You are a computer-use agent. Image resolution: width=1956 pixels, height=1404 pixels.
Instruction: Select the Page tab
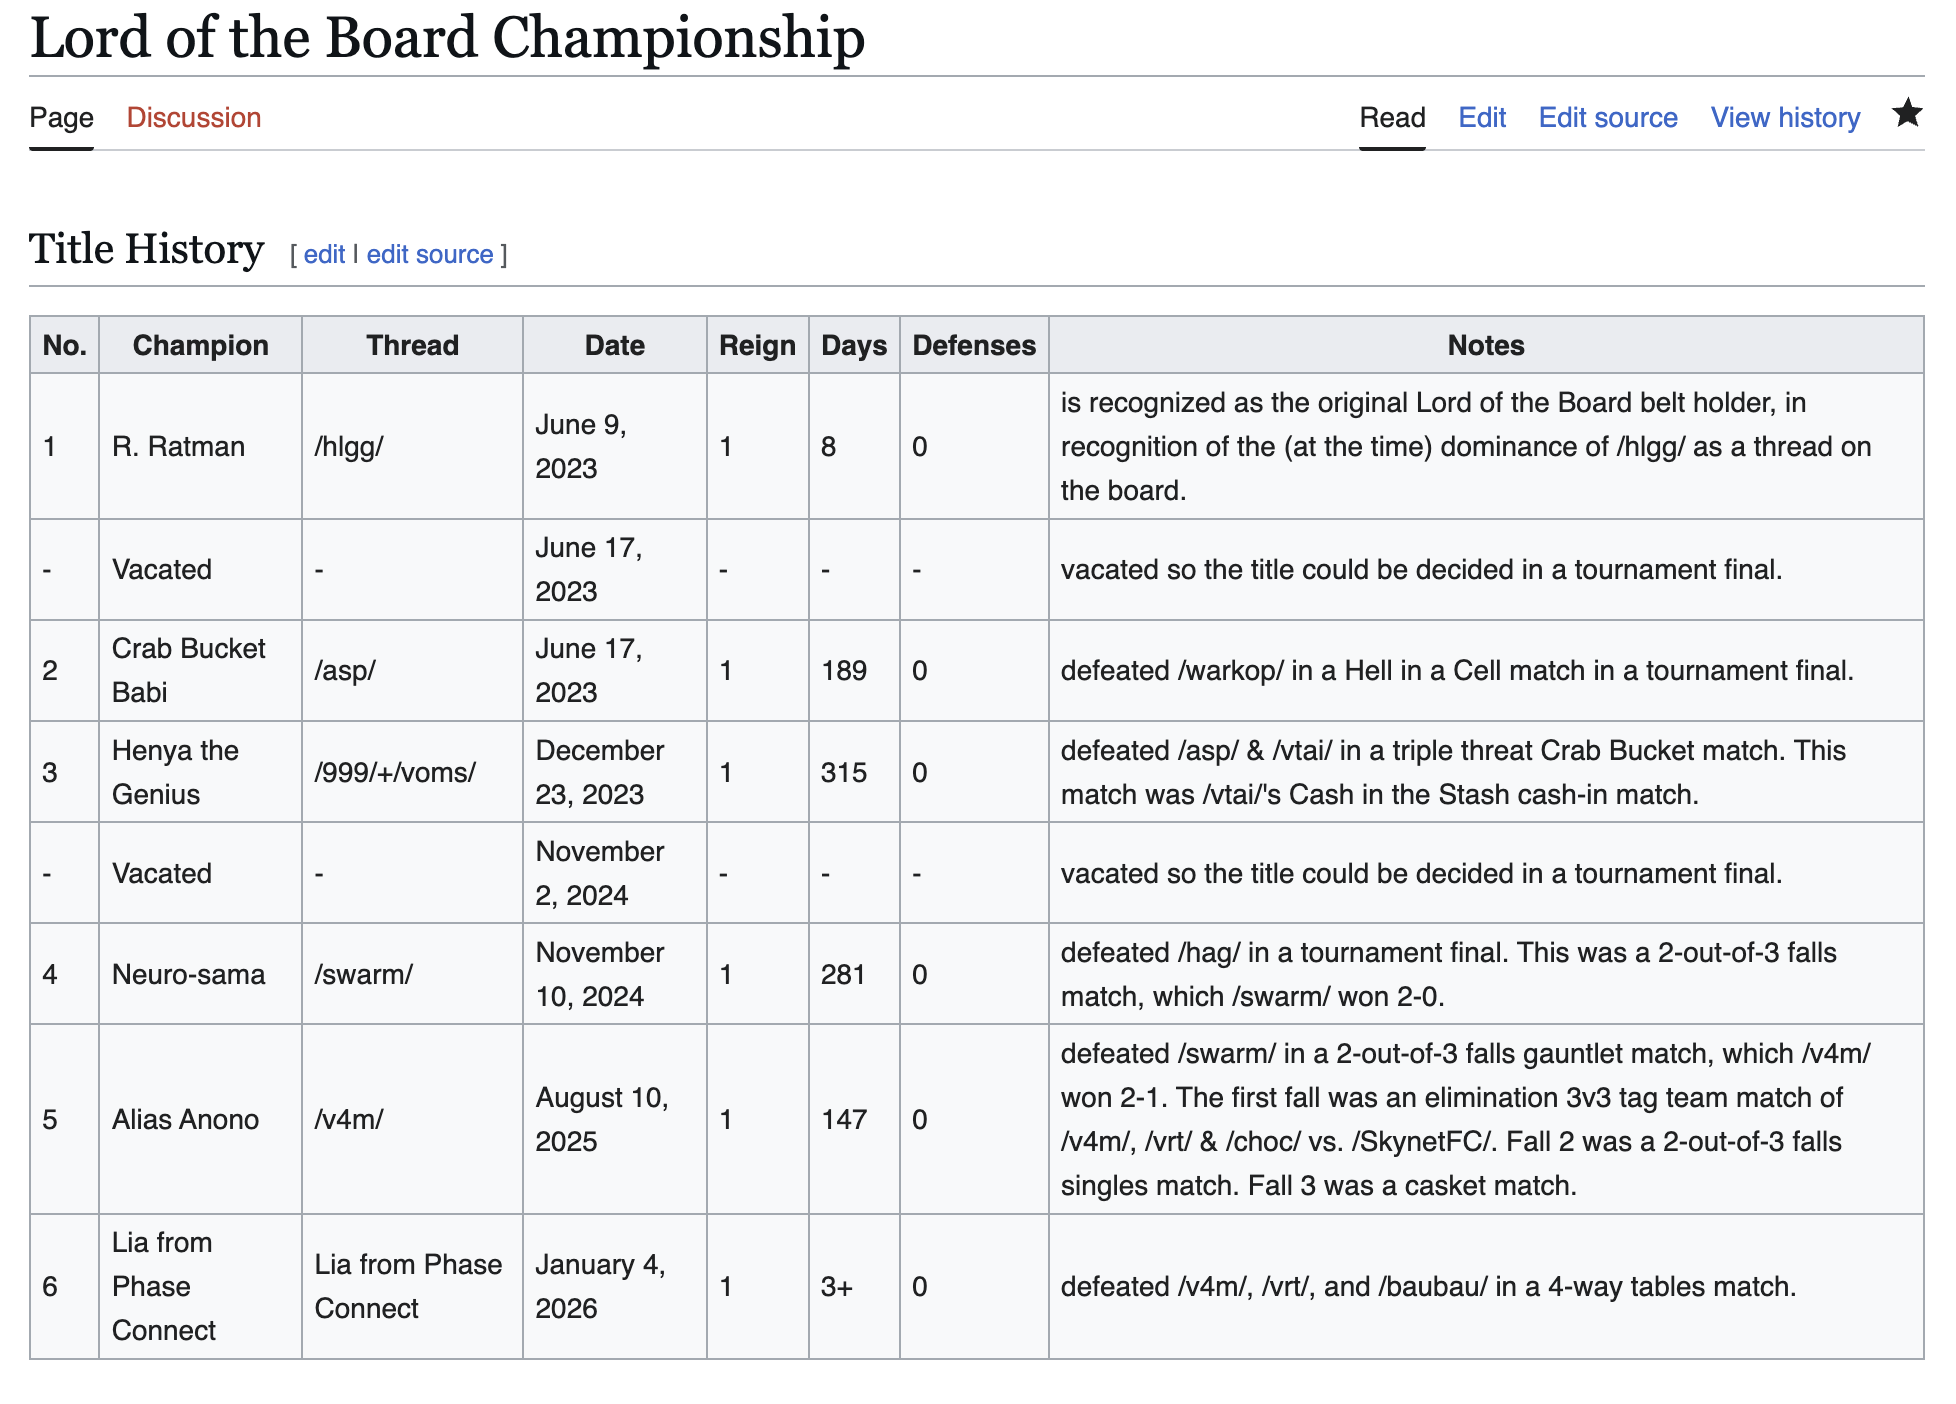pyautogui.click(x=61, y=118)
